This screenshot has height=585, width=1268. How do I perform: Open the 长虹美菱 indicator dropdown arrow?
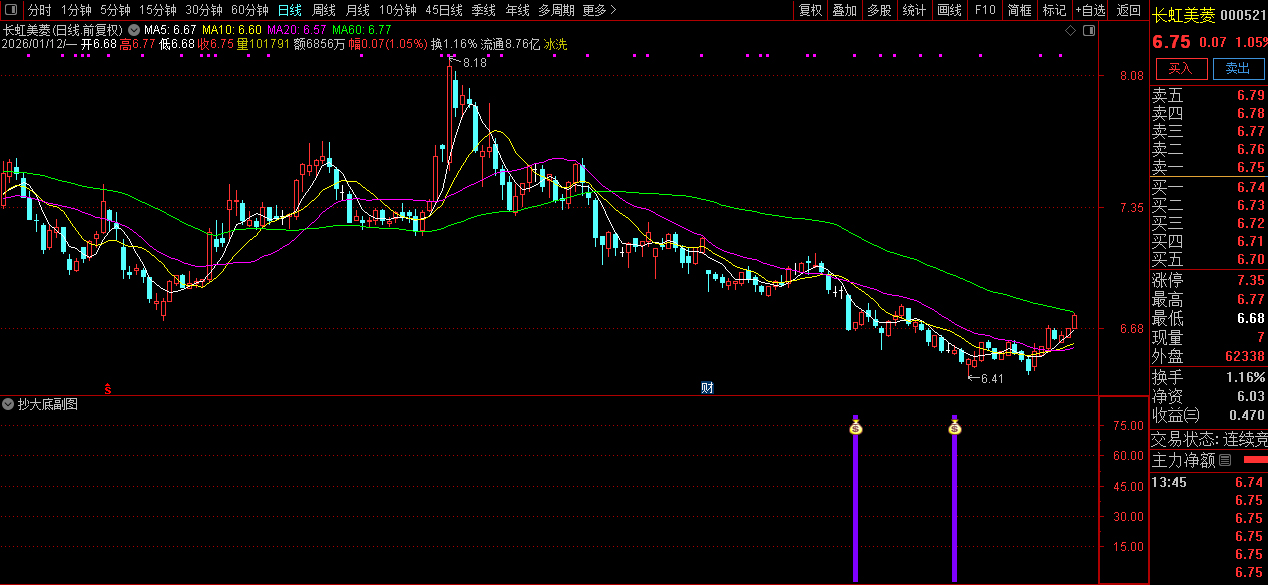click(134, 30)
